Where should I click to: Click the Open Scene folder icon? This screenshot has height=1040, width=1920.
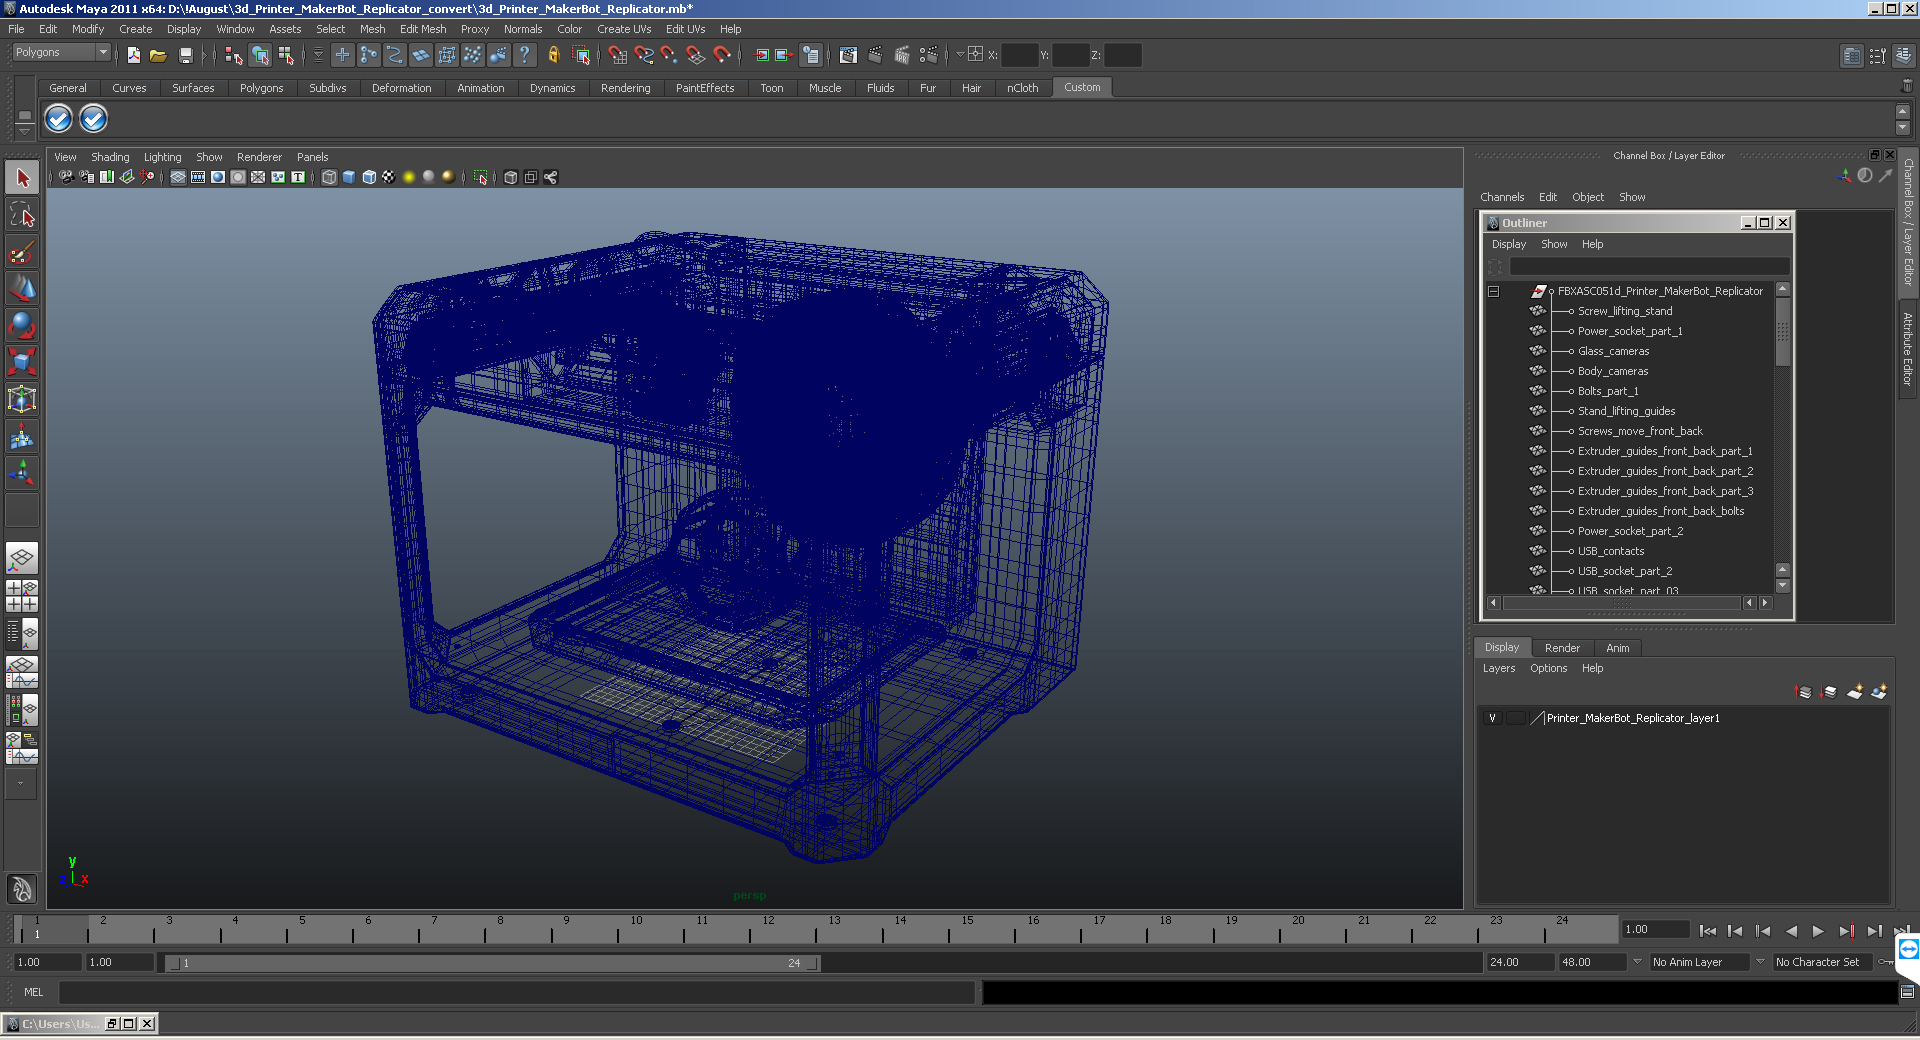(158, 55)
